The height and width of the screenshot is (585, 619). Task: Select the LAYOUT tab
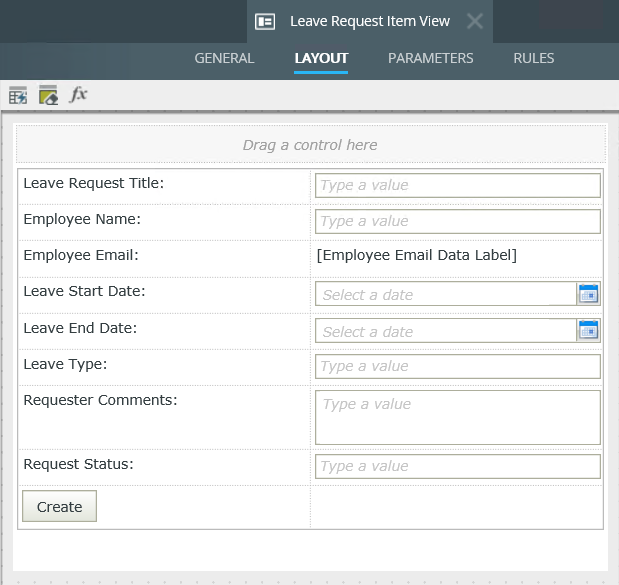pos(321,58)
